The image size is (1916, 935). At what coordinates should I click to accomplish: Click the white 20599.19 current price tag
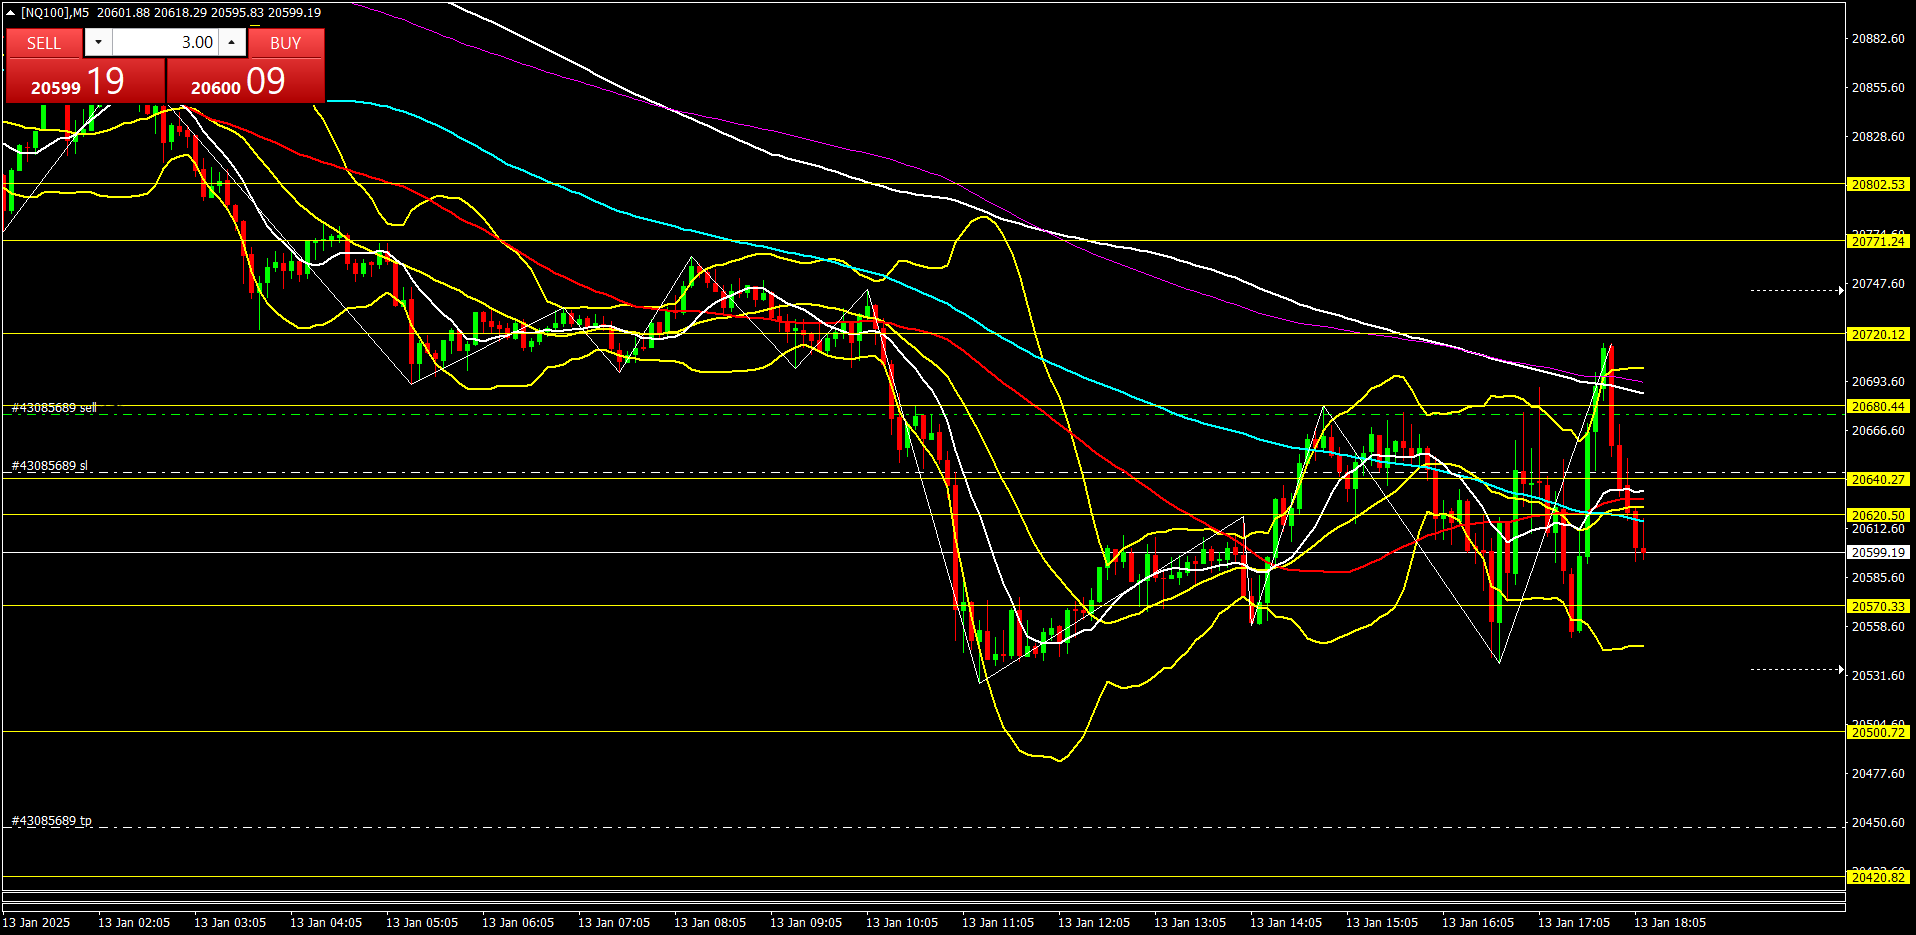pos(1877,553)
